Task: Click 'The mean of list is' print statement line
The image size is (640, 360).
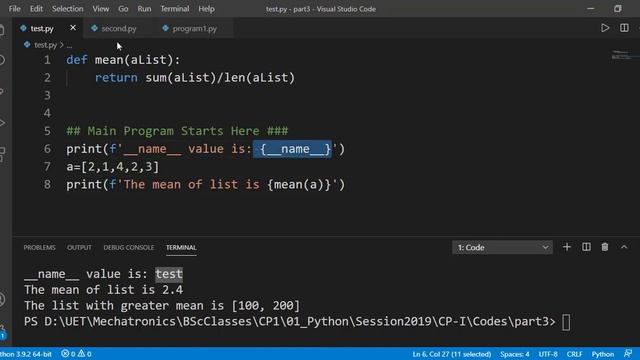Action: (x=206, y=184)
